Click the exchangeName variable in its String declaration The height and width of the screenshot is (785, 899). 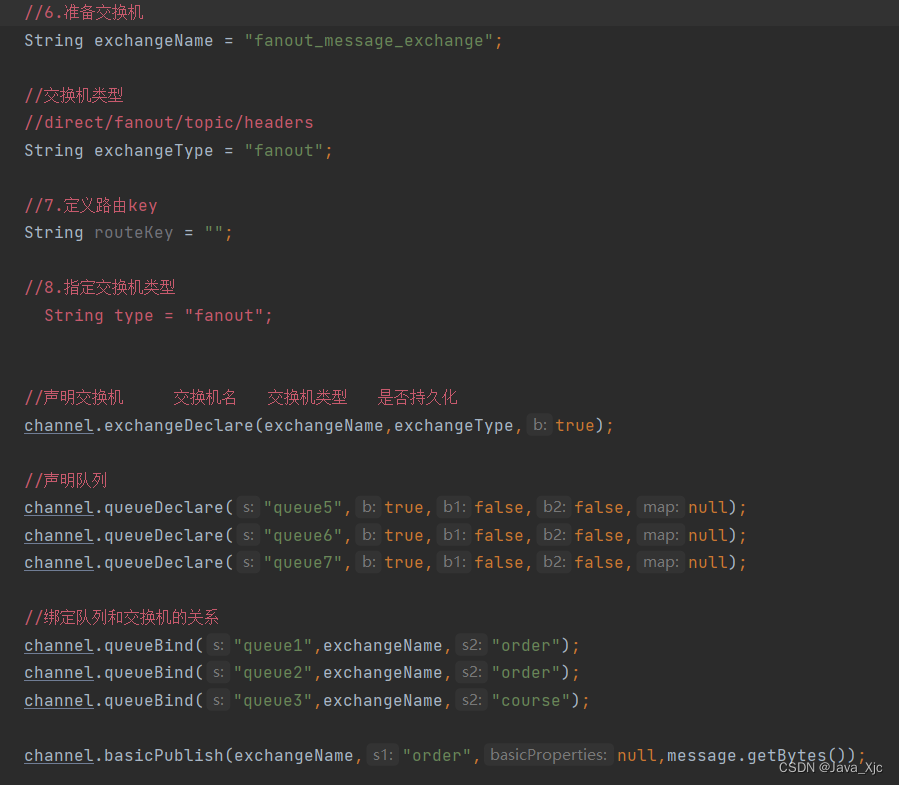(x=154, y=41)
